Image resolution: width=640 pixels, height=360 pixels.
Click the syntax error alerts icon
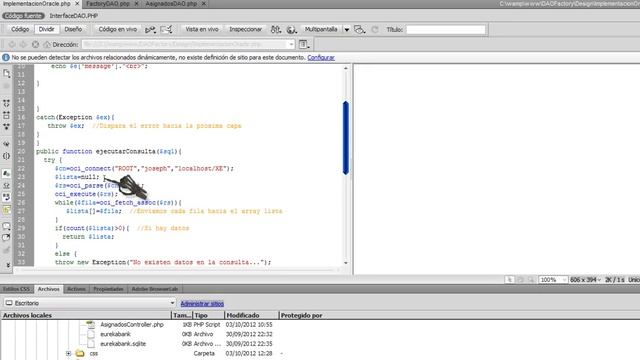(7, 210)
